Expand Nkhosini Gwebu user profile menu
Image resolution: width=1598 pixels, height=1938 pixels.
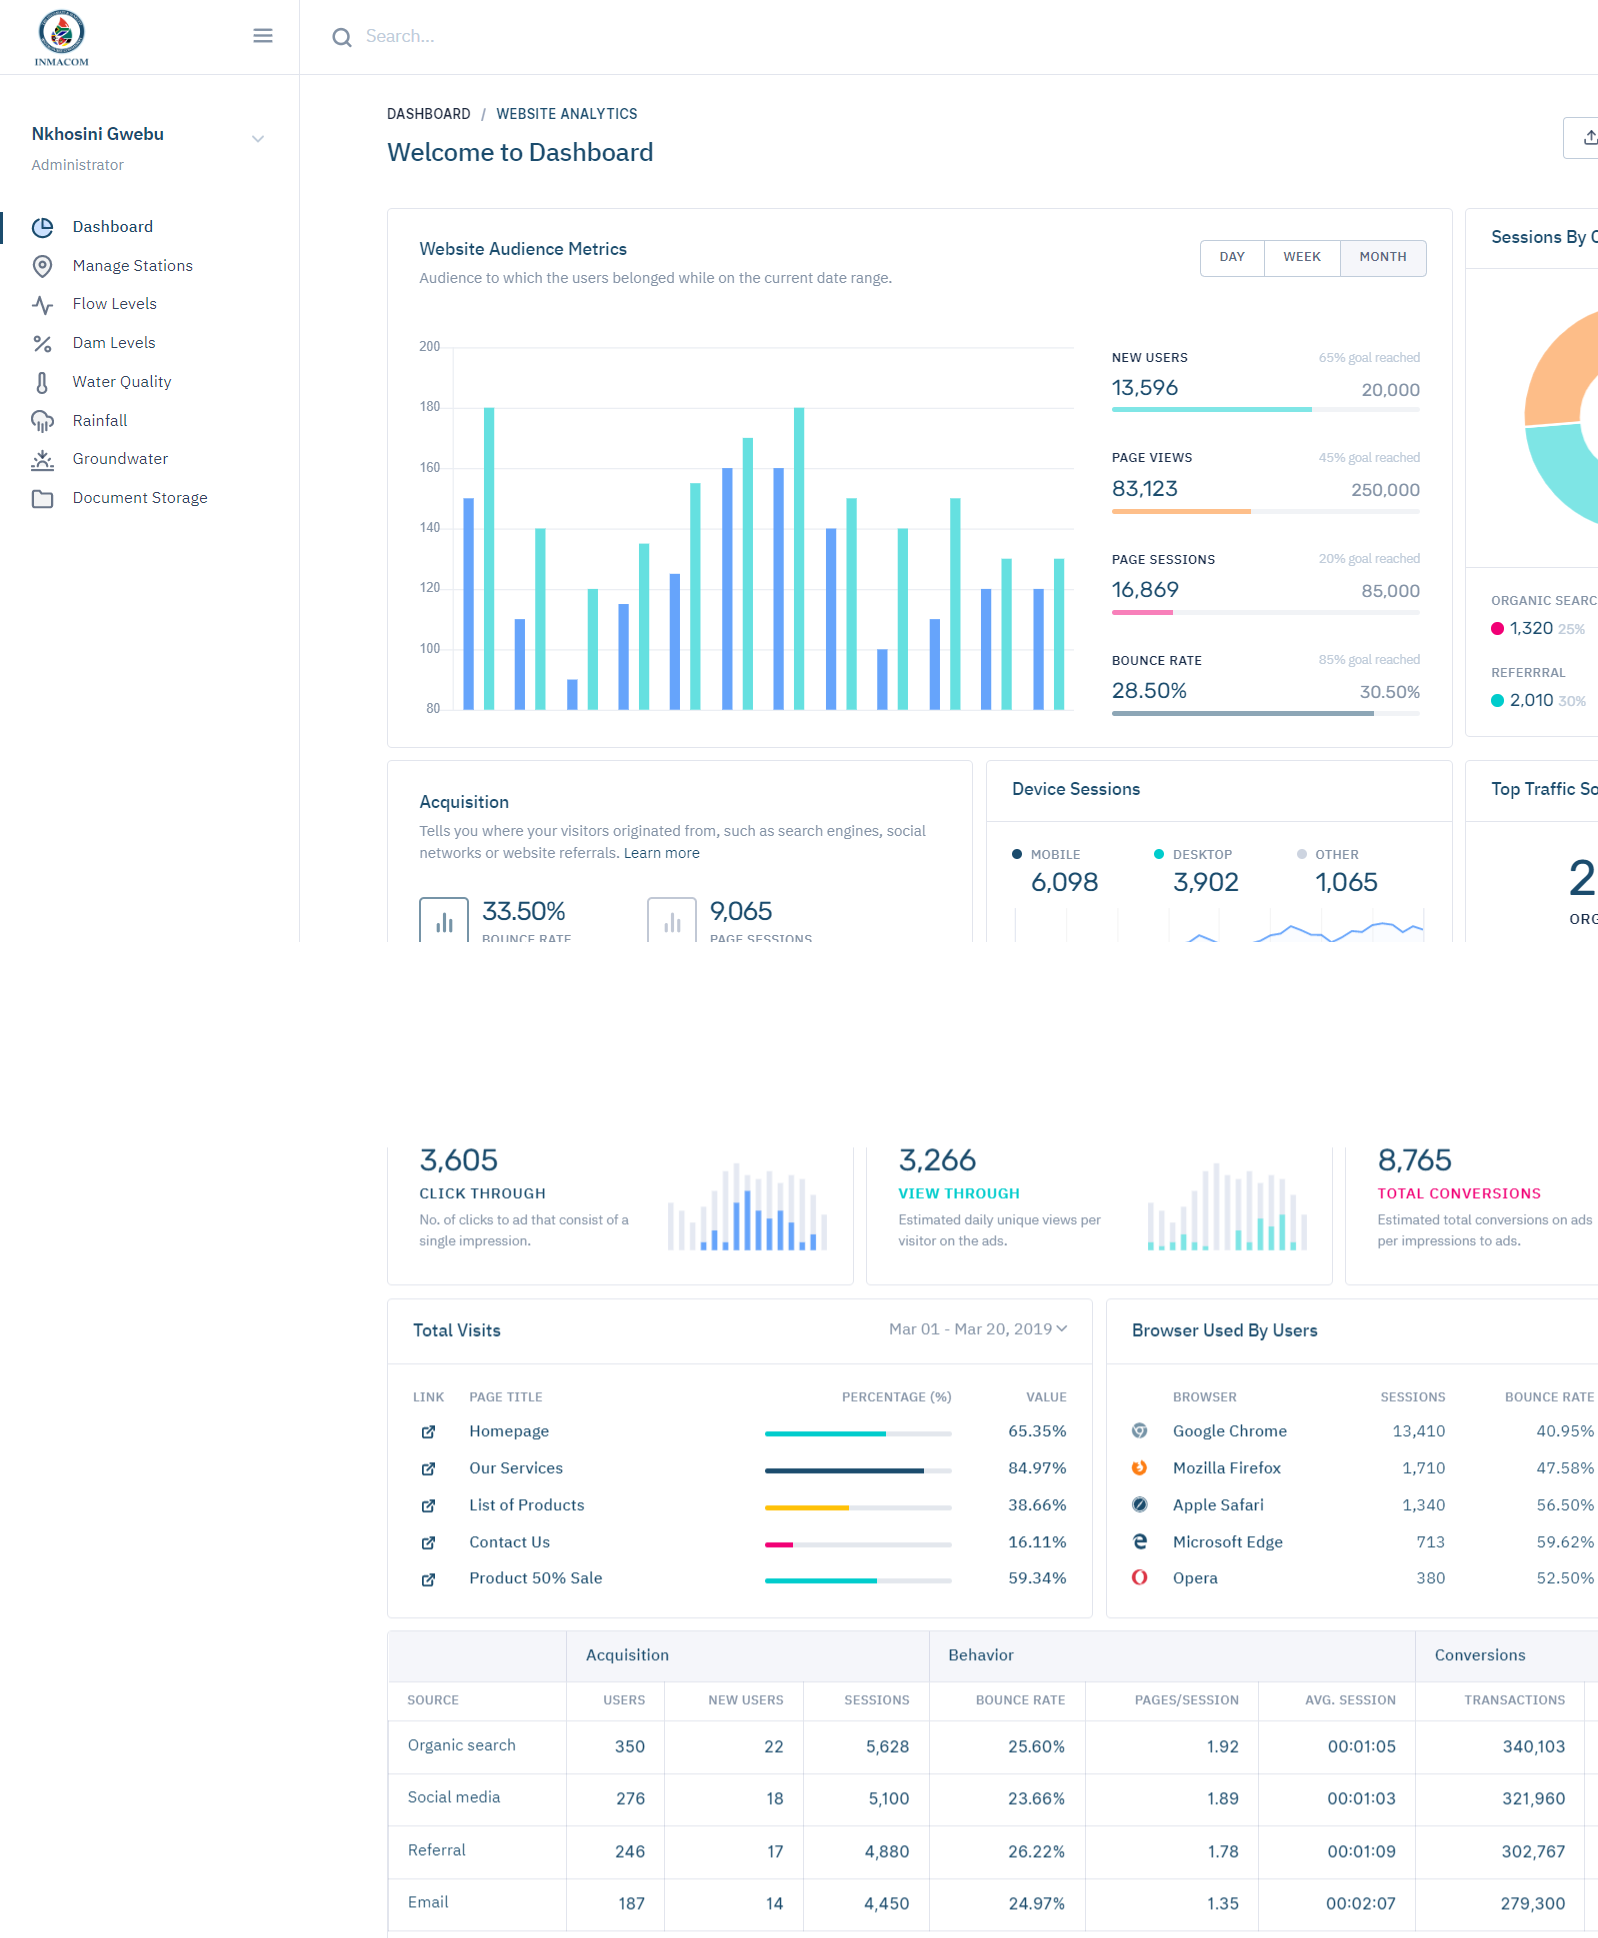coord(258,139)
